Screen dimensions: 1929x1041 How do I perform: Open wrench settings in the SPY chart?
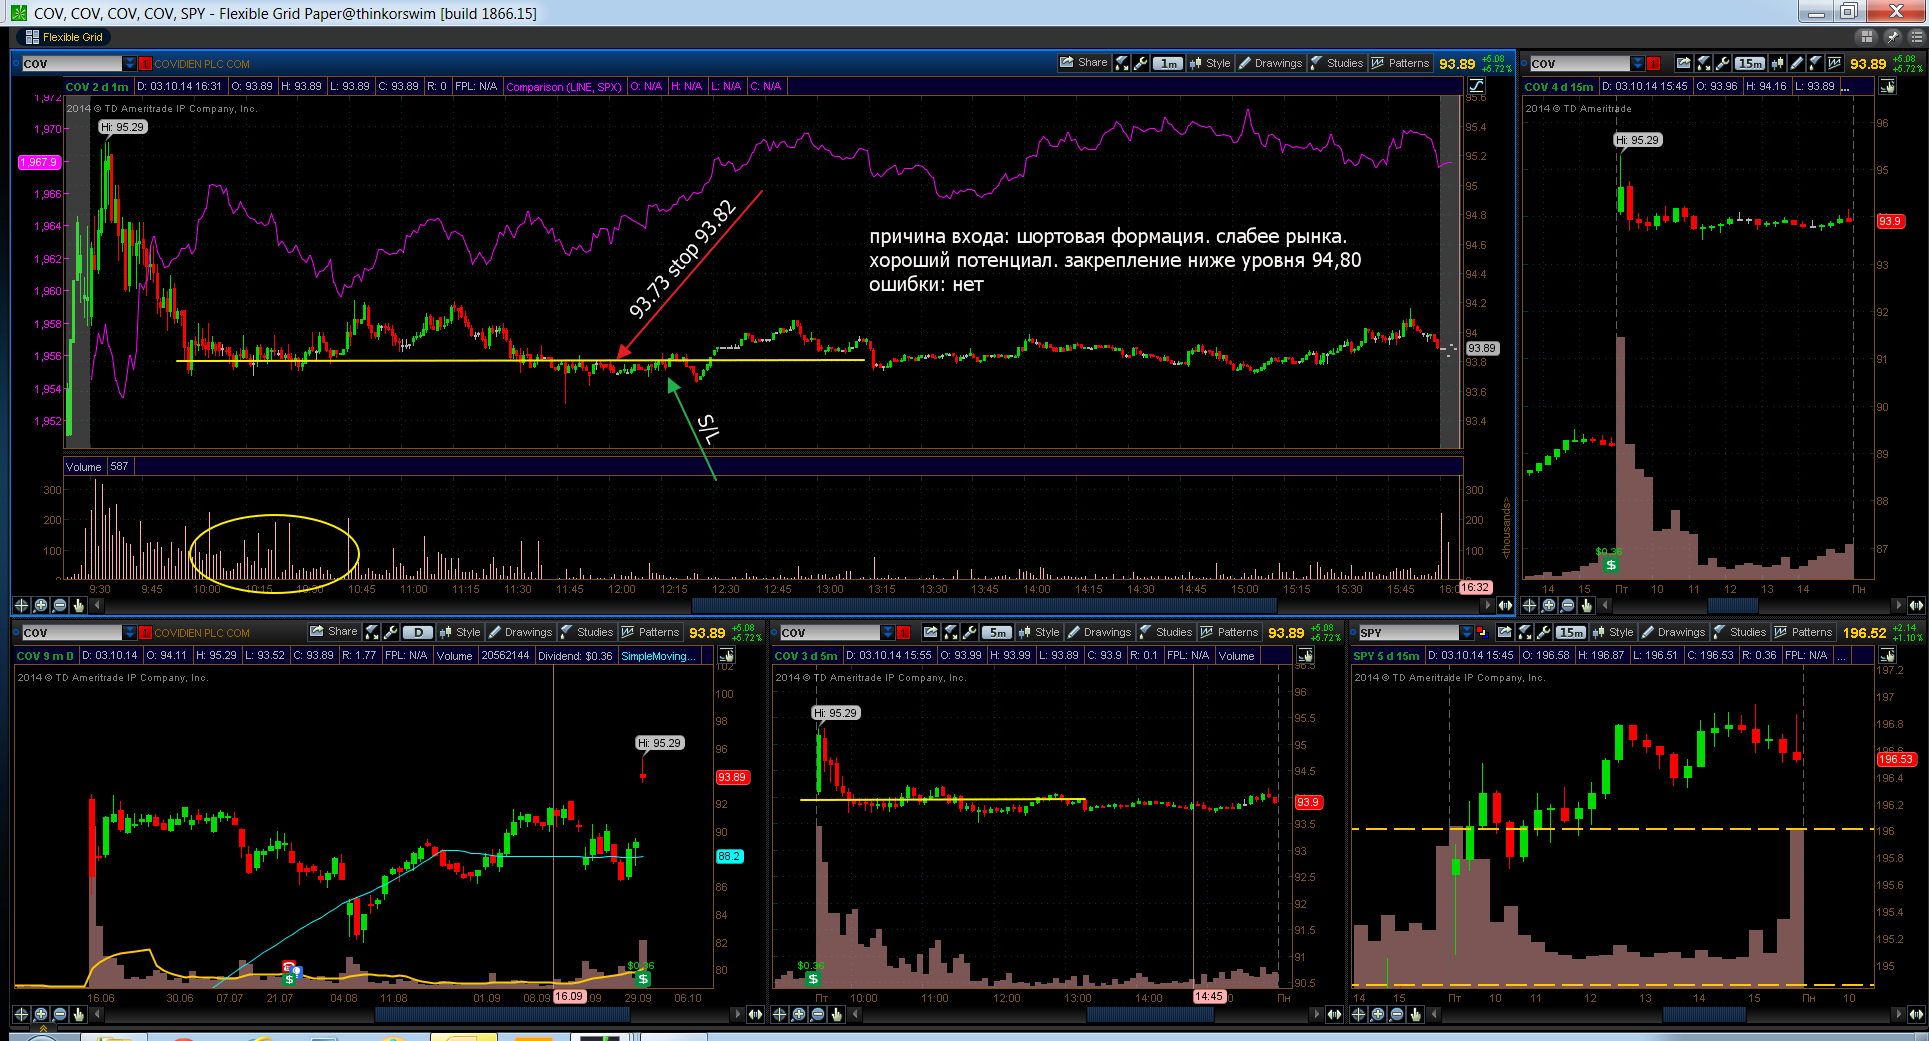tap(1543, 632)
